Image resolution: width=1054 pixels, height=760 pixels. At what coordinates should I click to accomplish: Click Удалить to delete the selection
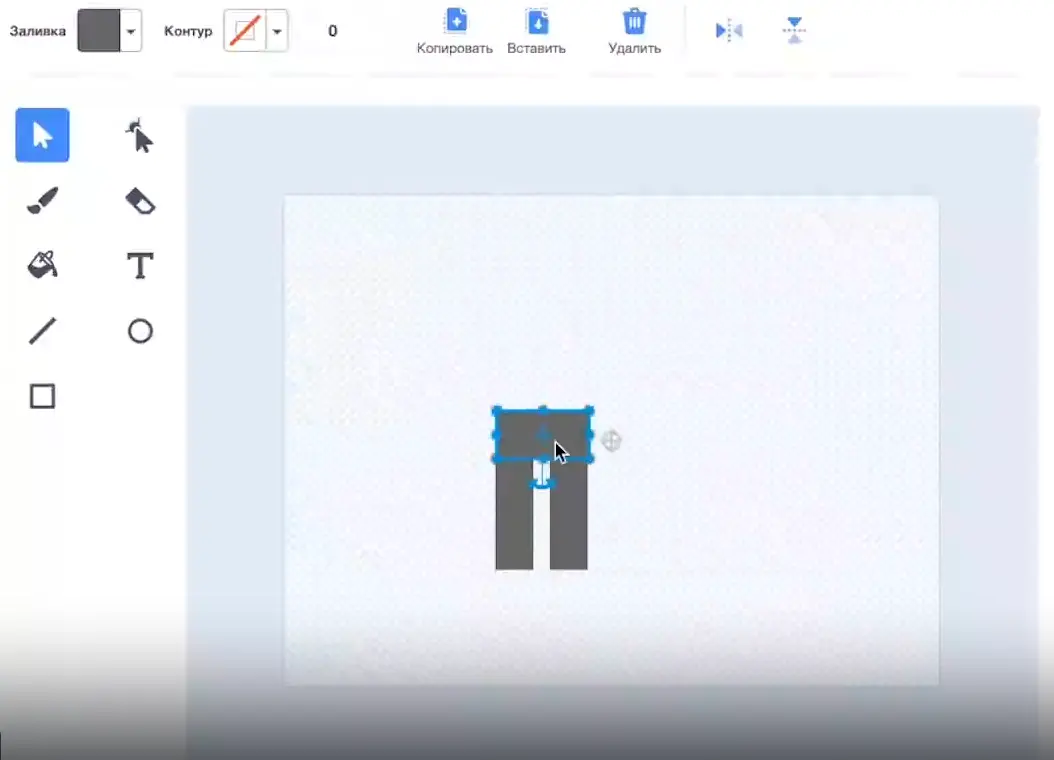point(635,31)
